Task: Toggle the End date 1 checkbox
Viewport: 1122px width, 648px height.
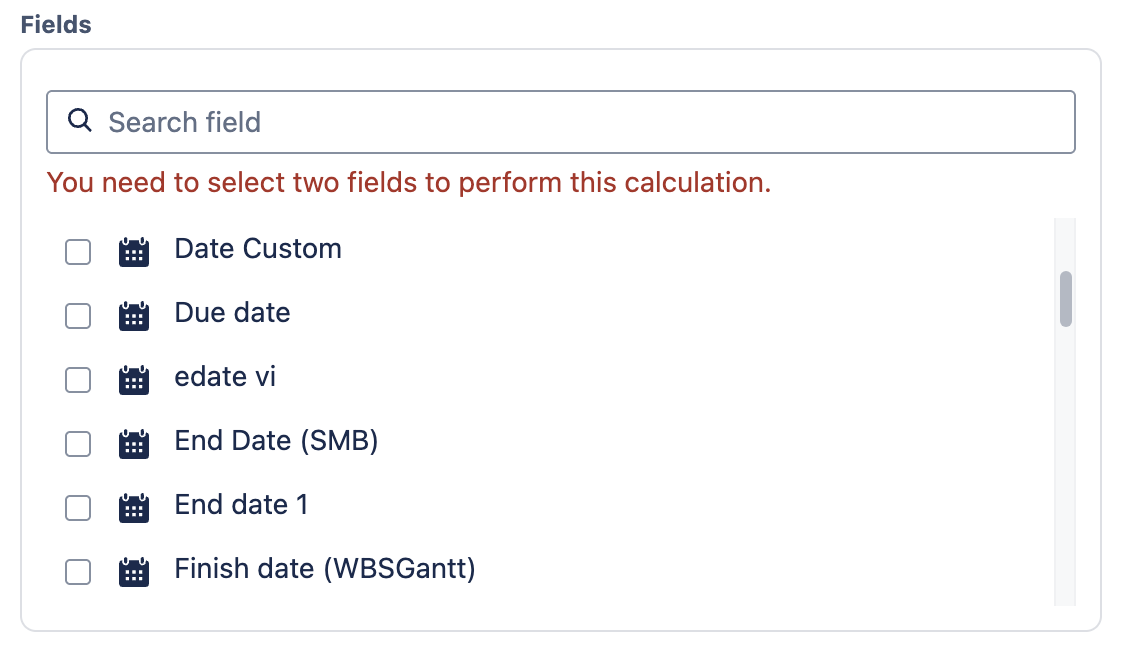Action: pyautogui.click(x=78, y=508)
